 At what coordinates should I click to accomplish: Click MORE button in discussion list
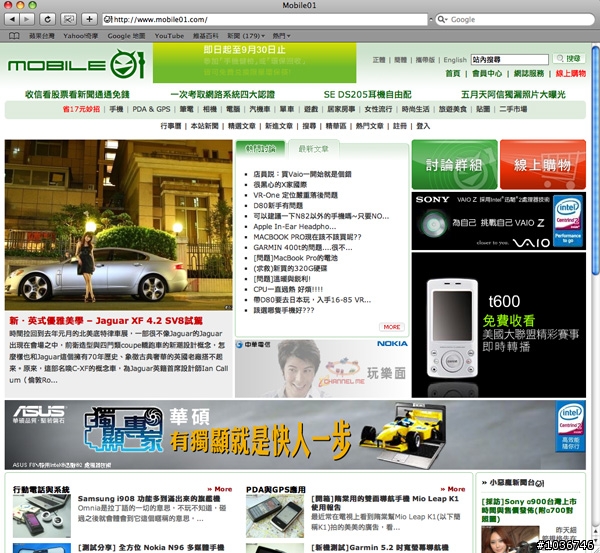(392, 327)
